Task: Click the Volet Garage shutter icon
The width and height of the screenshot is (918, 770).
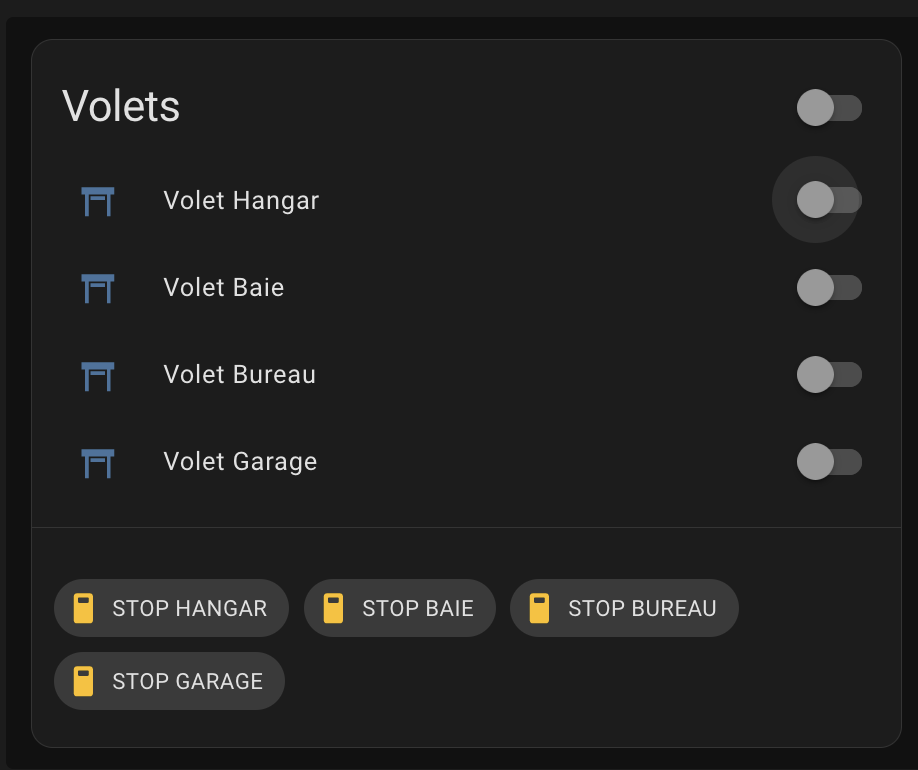Action: tap(98, 463)
